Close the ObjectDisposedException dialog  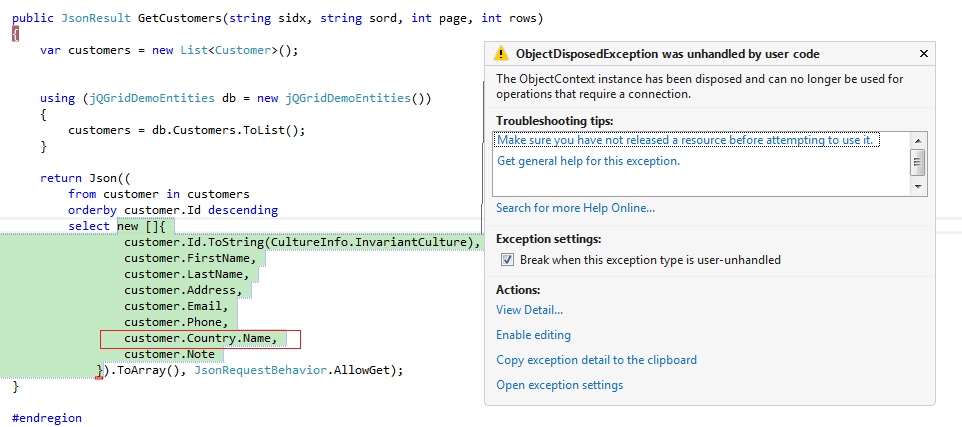tap(923, 54)
